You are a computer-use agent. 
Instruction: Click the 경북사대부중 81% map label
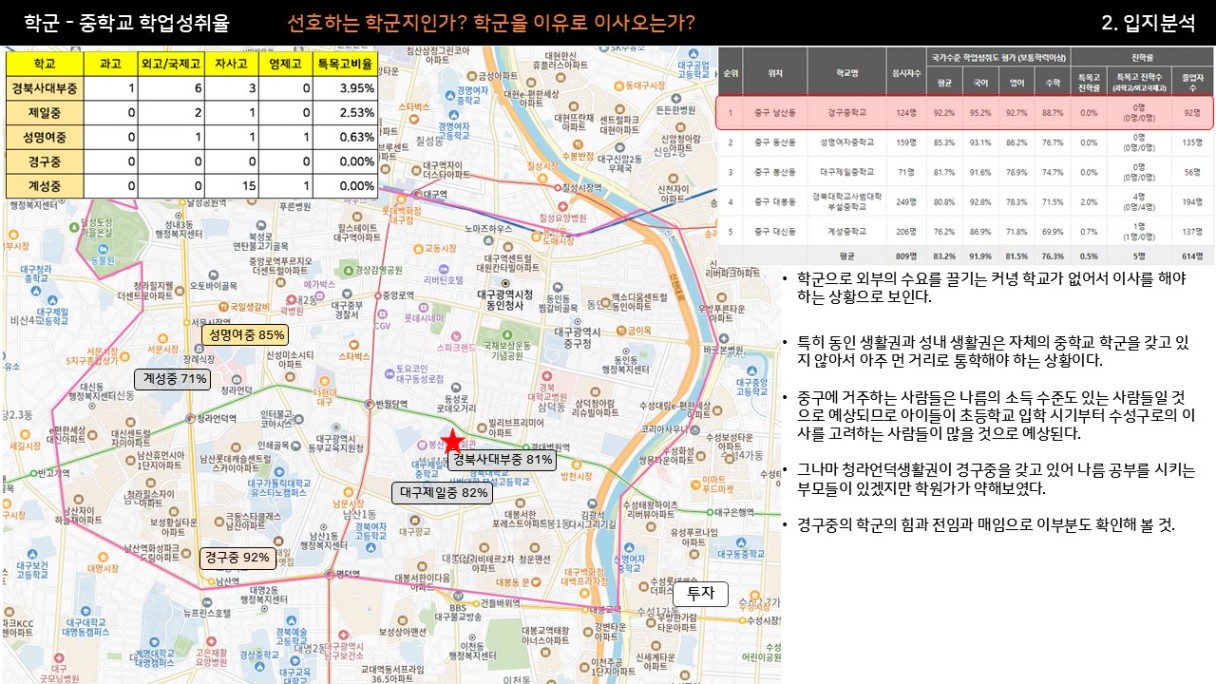(x=502, y=460)
